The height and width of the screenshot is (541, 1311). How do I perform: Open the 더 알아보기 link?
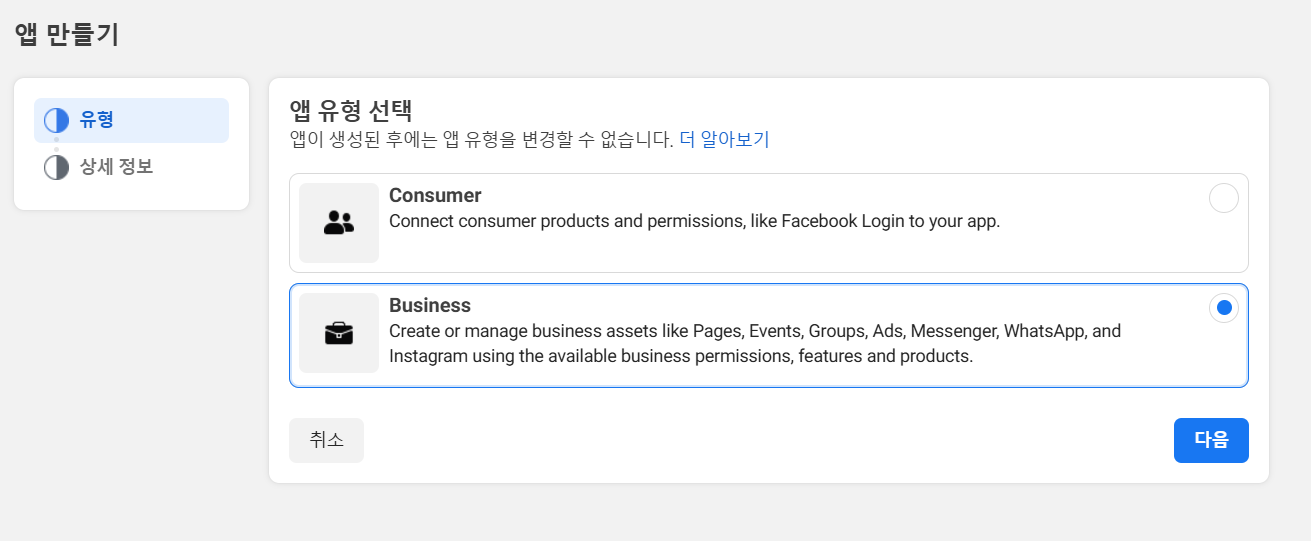coord(724,139)
